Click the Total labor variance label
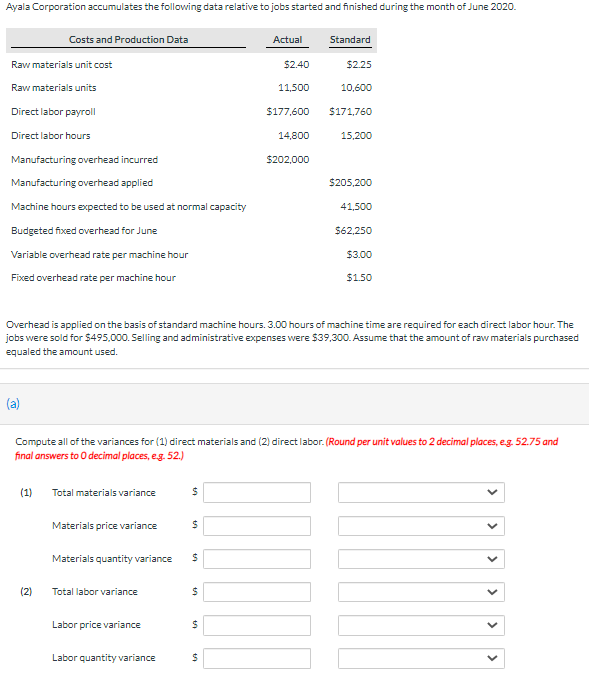 coord(95,592)
